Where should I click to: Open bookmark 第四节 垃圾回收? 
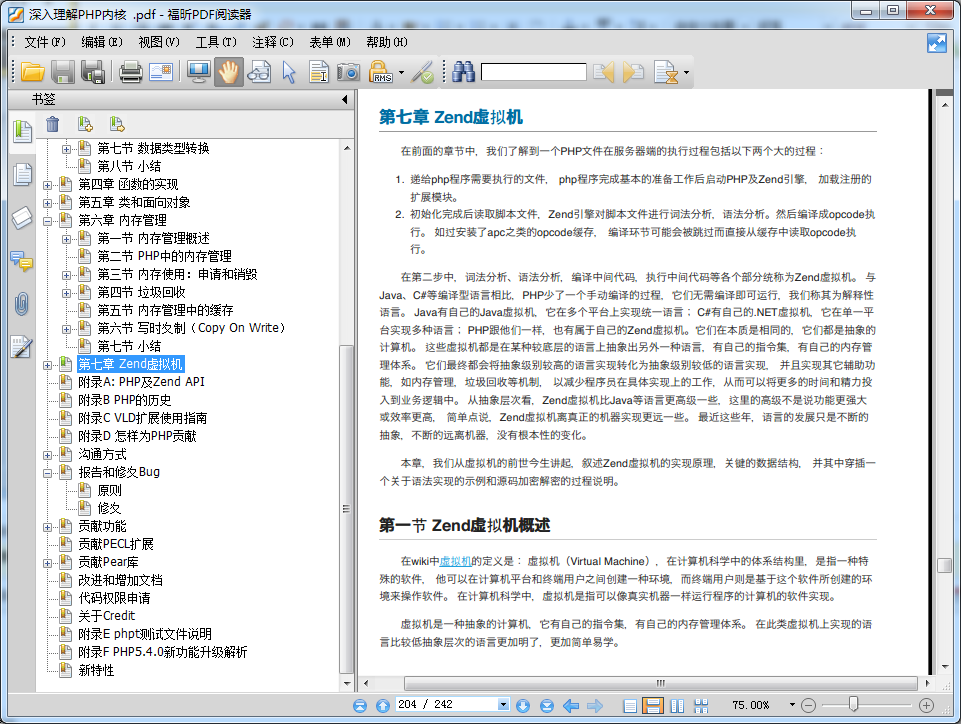pyautogui.click(x=141, y=292)
